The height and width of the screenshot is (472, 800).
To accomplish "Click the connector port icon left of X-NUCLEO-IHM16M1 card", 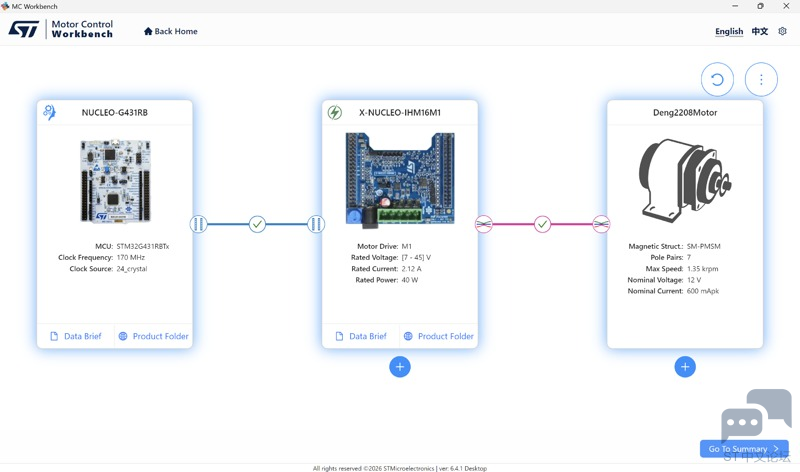I will [x=316, y=224].
